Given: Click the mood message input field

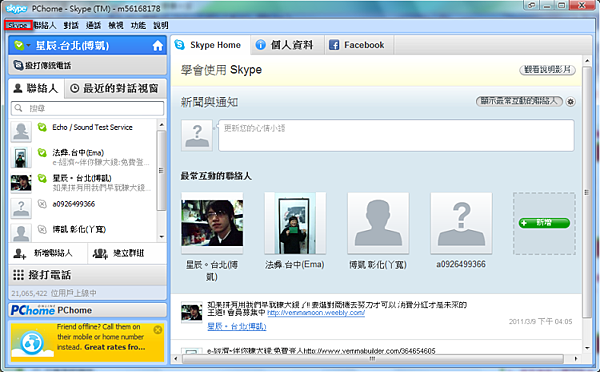Looking at the screenshot, I should [x=396, y=135].
